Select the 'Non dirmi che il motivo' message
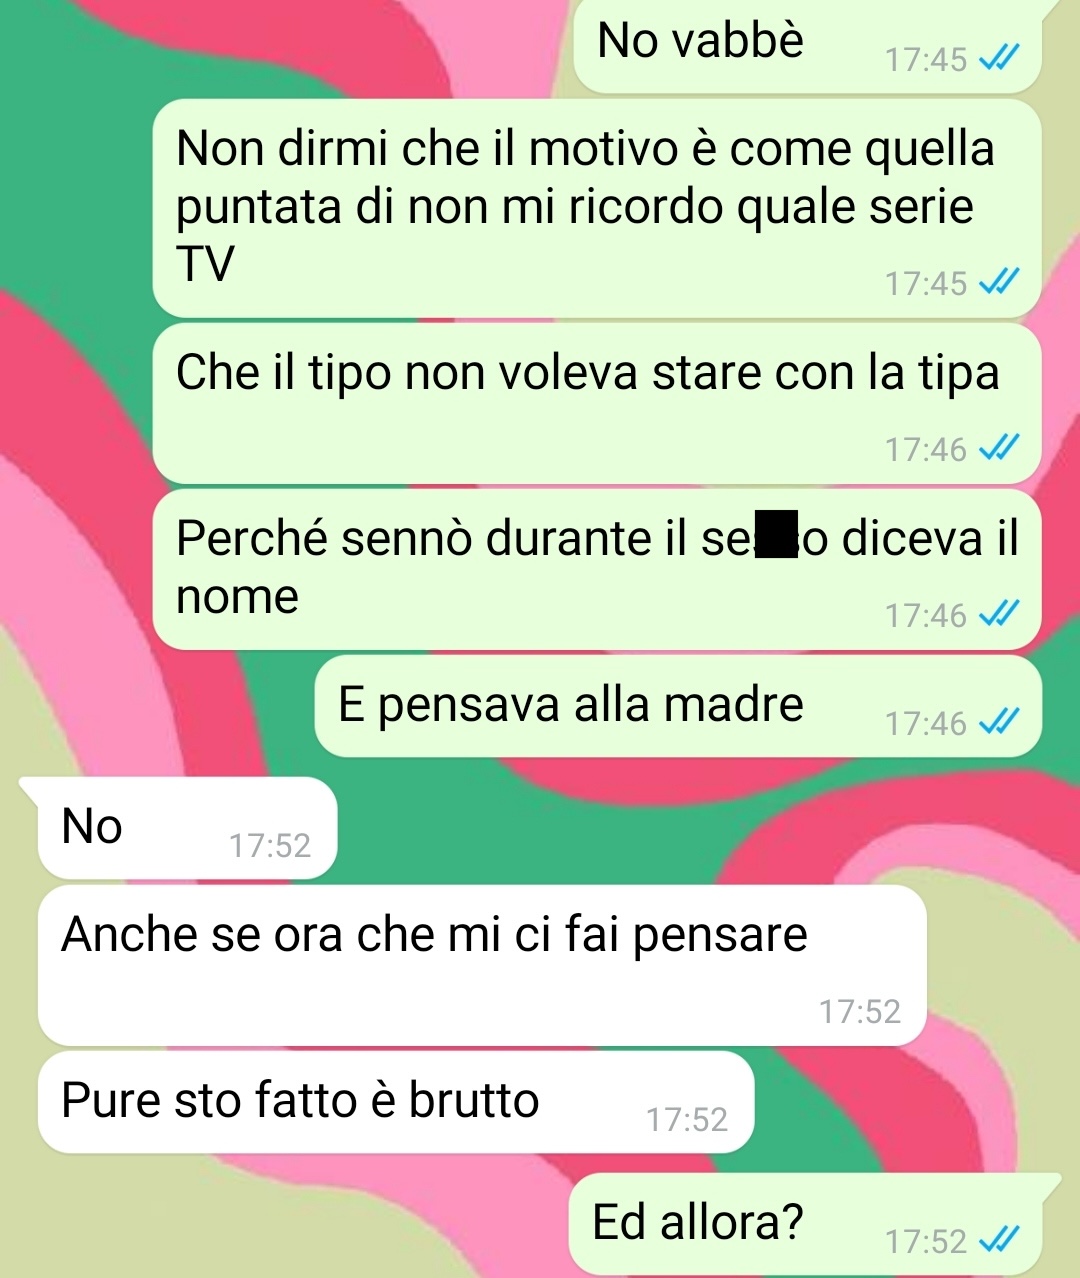The image size is (1080, 1278). 597,208
